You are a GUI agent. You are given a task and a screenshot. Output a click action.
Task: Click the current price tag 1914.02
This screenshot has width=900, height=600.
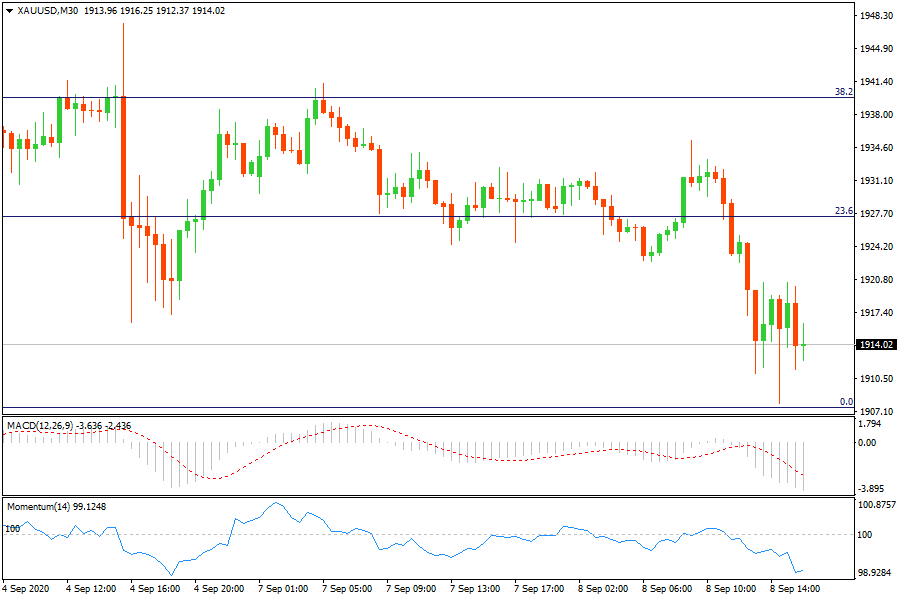(876, 345)
